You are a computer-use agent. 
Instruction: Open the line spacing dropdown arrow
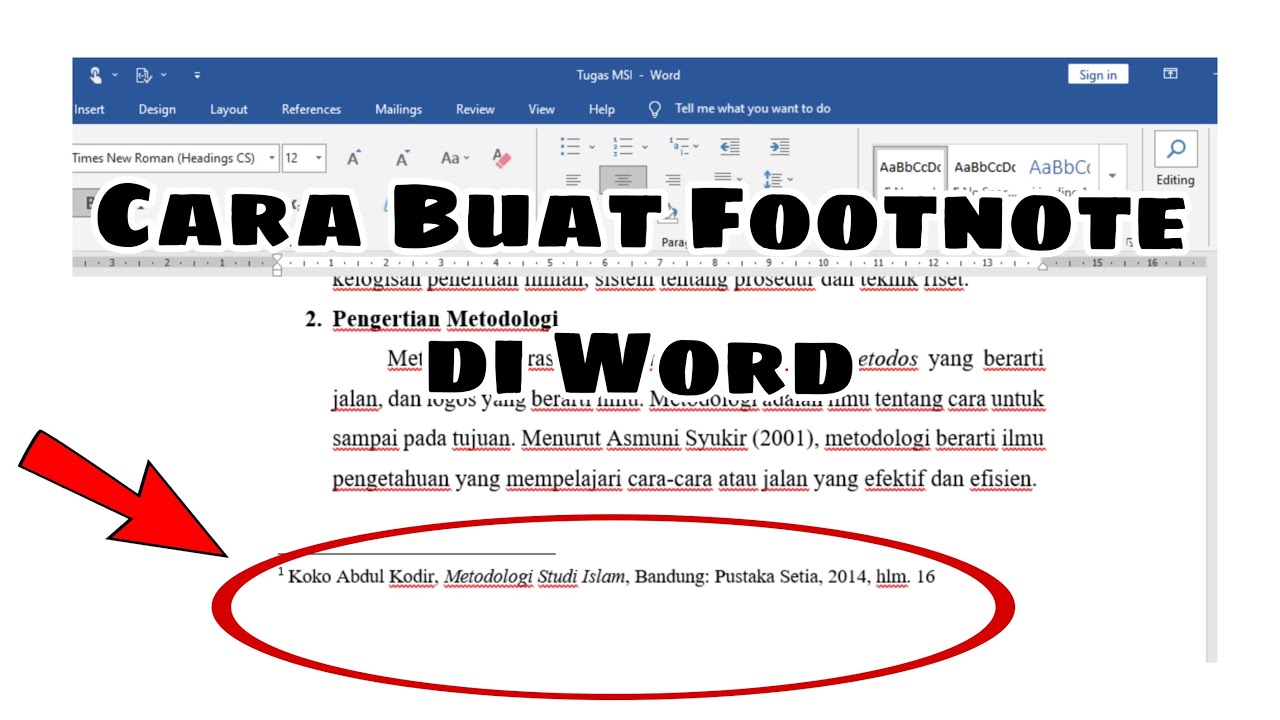coord(791,180)
